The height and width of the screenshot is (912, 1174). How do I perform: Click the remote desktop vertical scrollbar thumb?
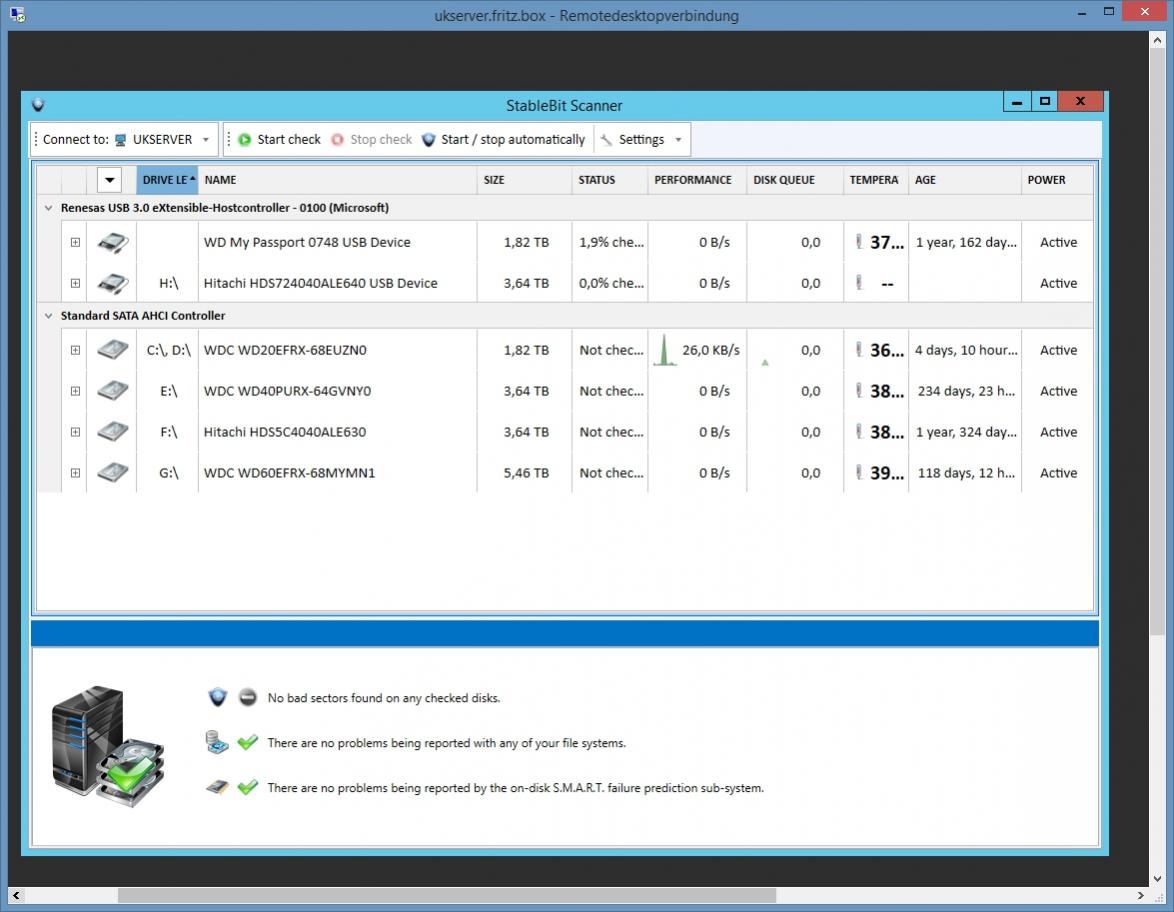(1158, 340)
